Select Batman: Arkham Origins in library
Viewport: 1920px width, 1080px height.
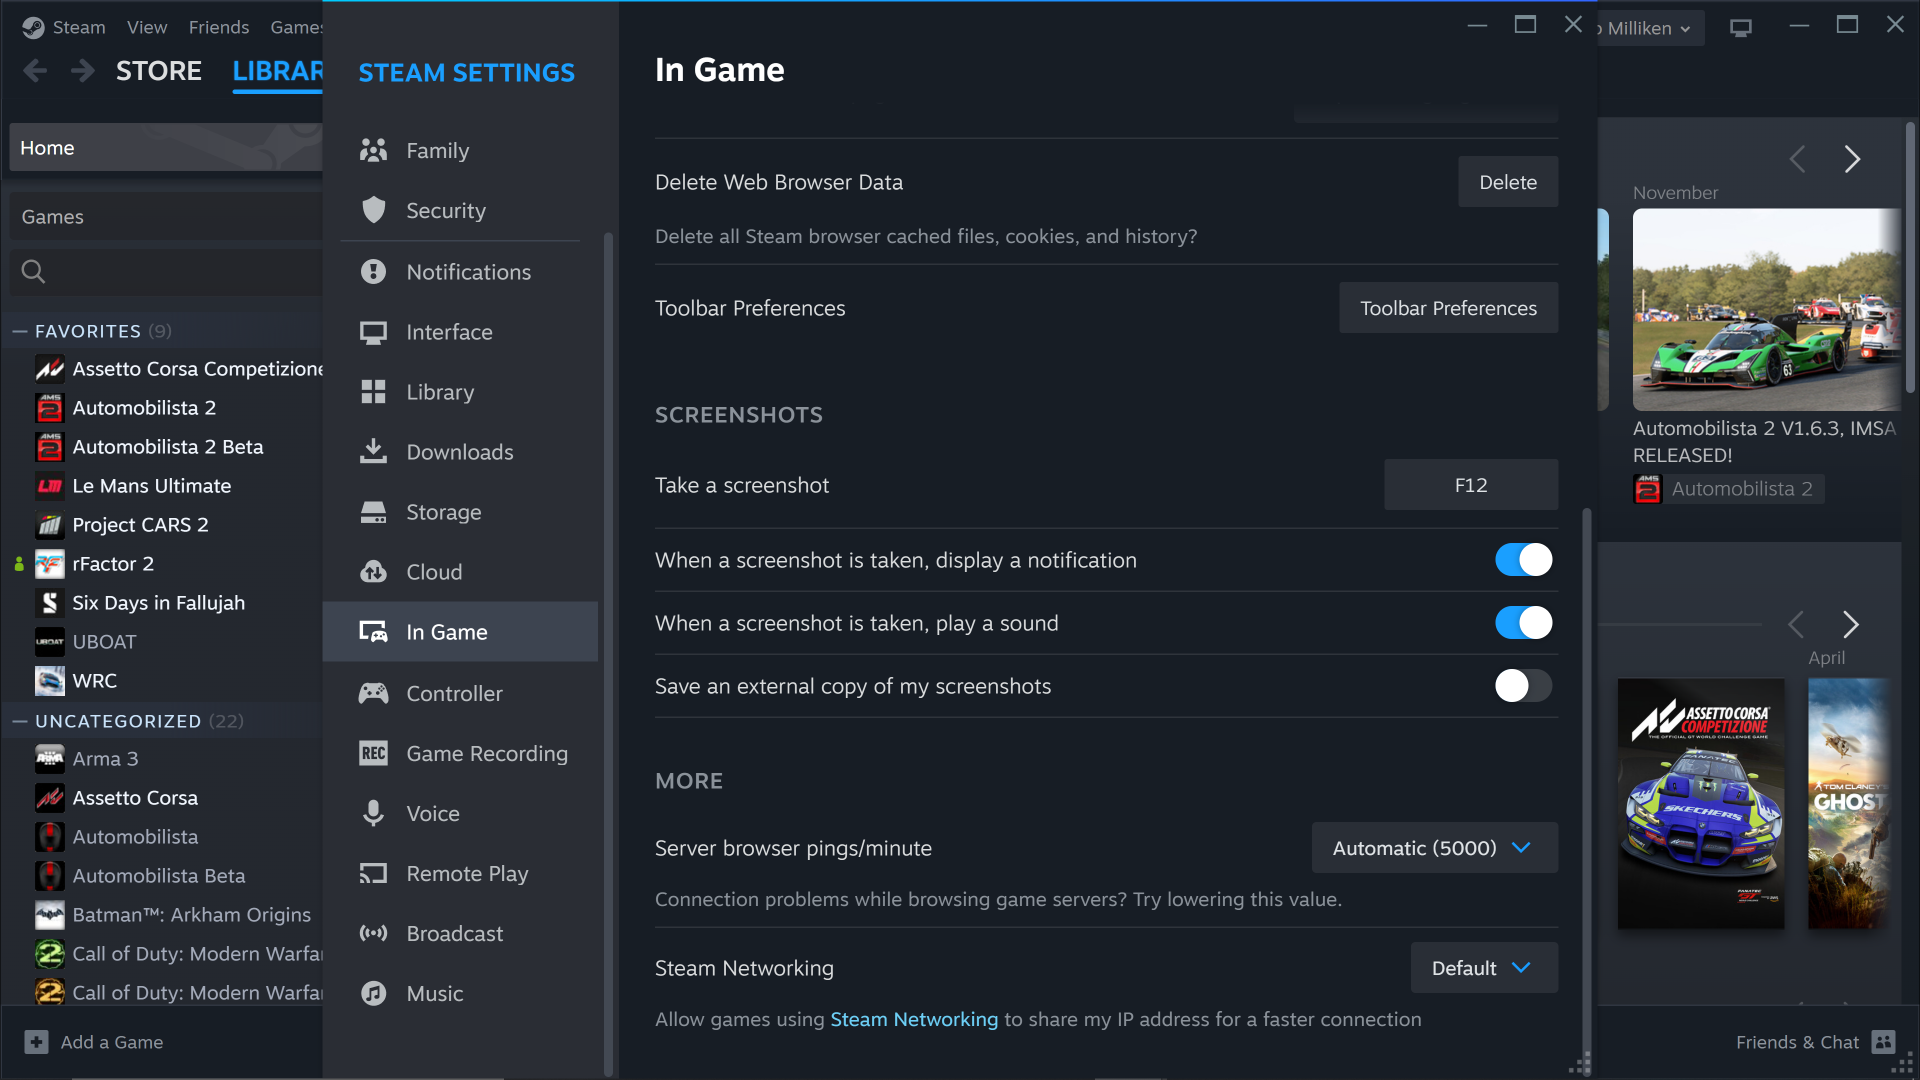pos(191,915)
